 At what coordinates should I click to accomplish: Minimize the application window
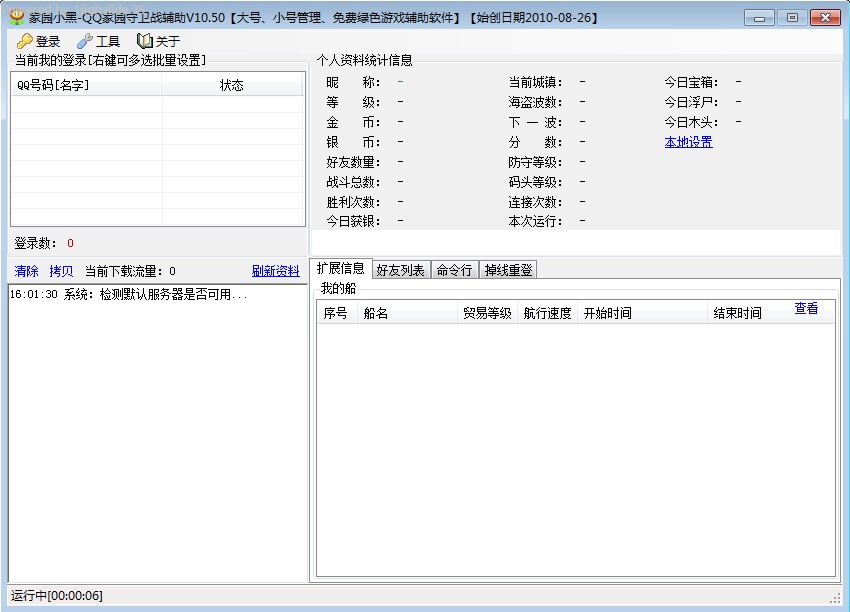759,18
